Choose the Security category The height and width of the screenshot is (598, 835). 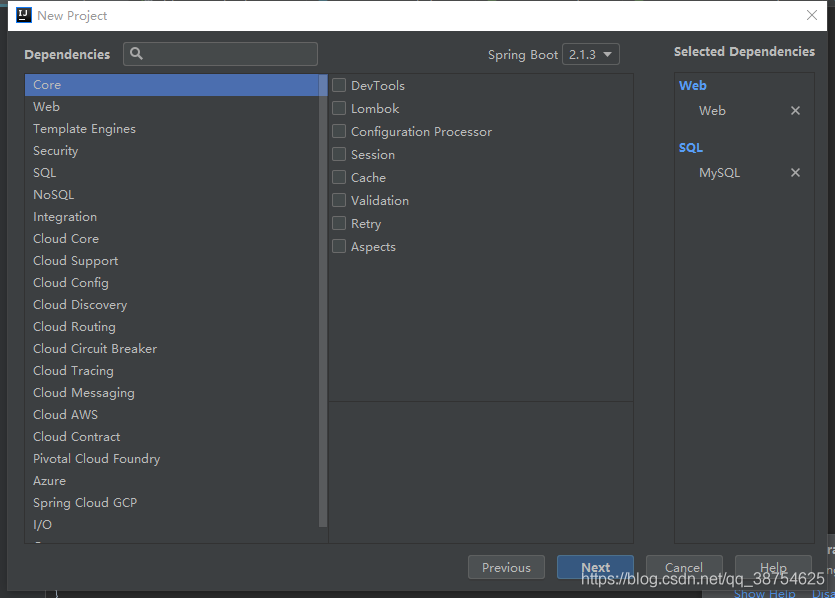tap(171, 151)
